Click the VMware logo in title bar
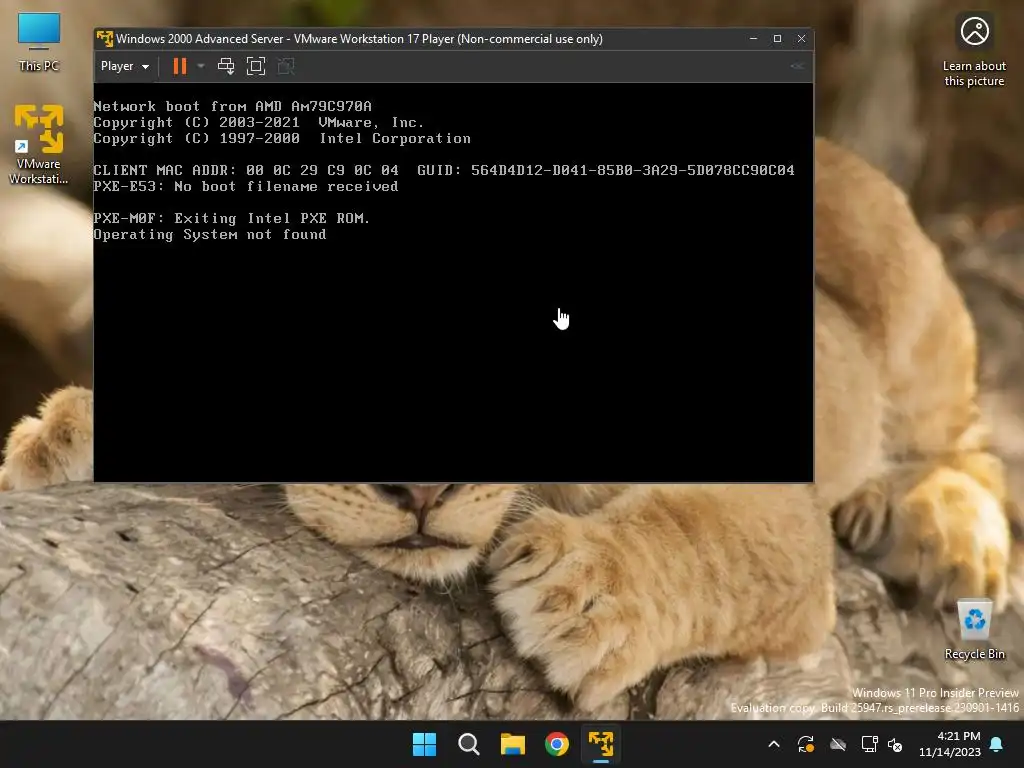The image size is (1024, 768). (104, 39)
